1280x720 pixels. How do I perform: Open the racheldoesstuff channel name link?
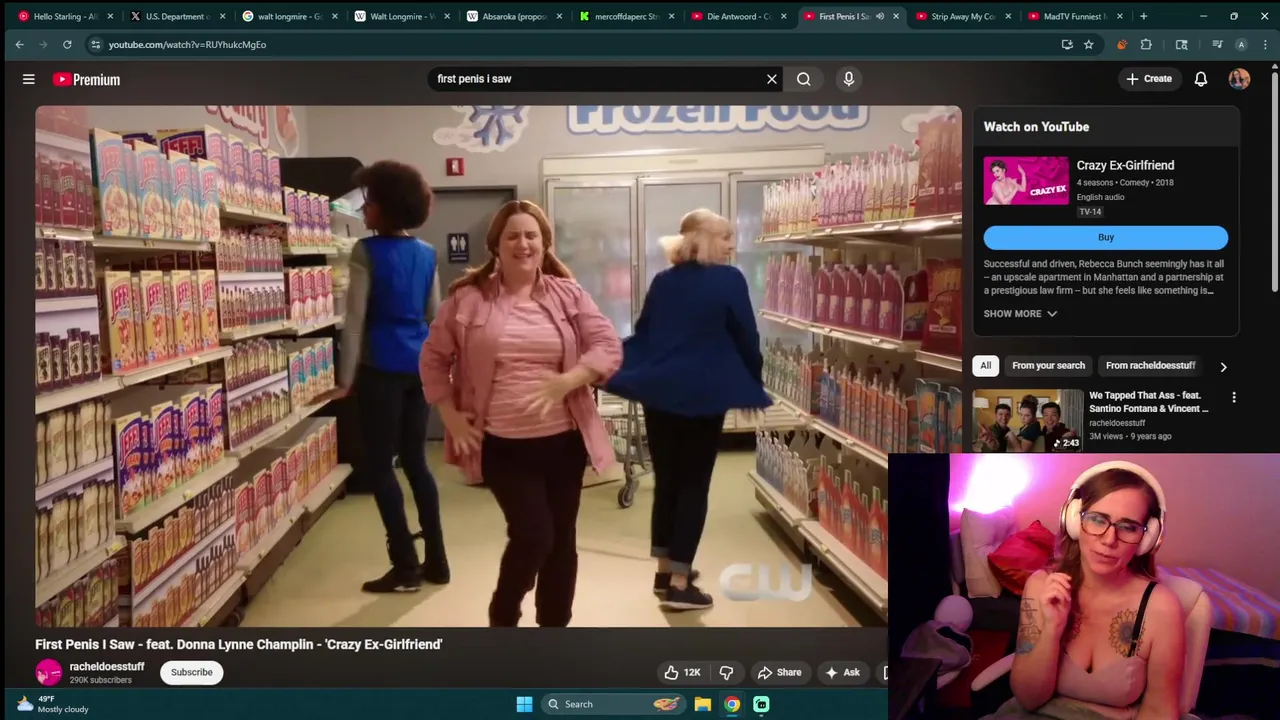[x=107, y=667]
